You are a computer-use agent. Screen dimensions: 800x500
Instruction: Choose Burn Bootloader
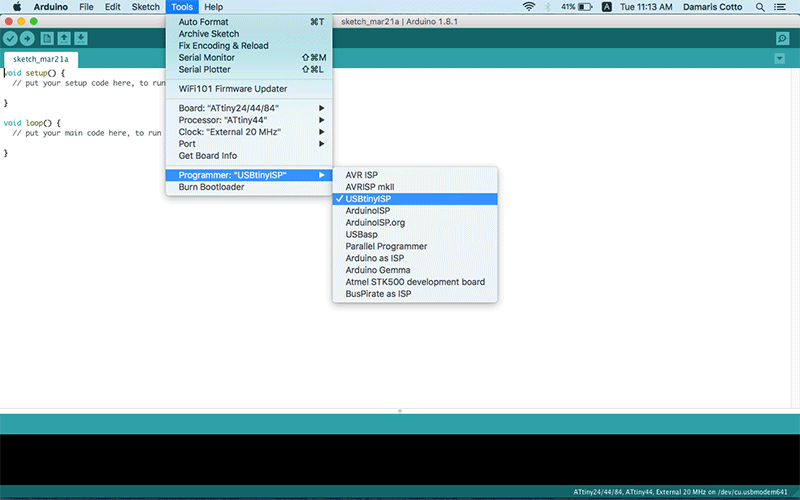click(x=249, y=187)
